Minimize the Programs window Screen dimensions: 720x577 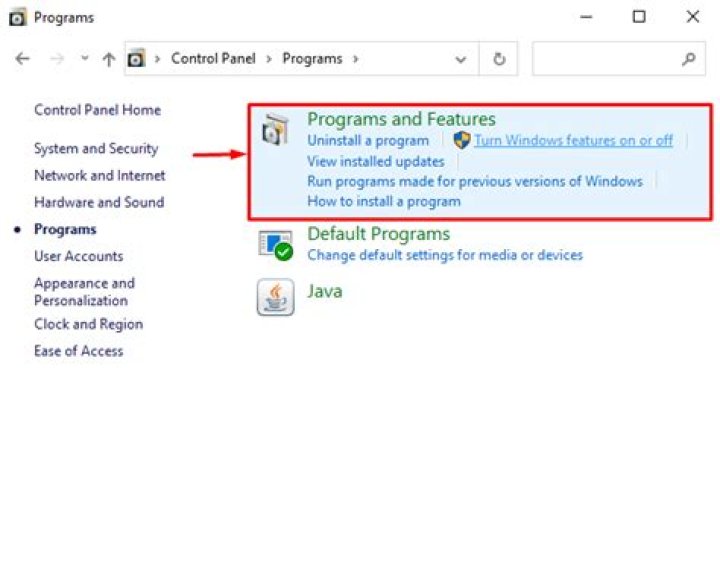(586, 17)
